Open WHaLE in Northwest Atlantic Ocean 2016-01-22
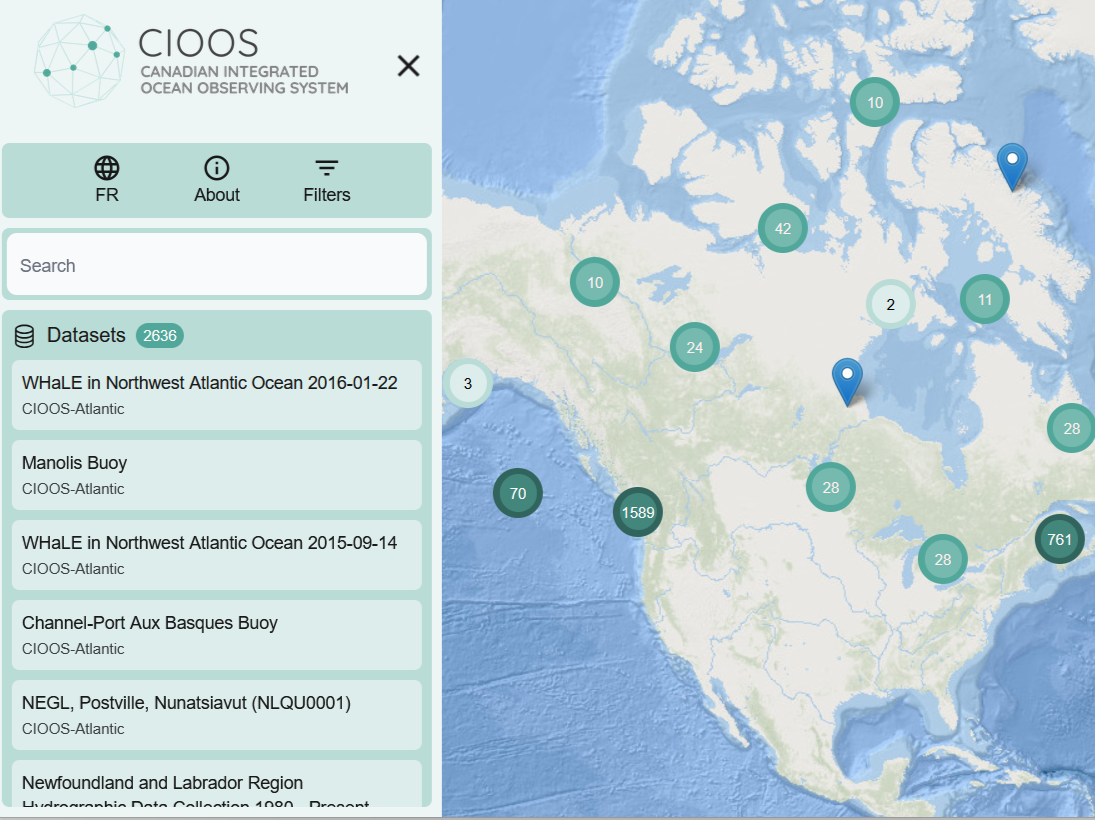This screenshot has width=1095, height=820. pos(217,394)
